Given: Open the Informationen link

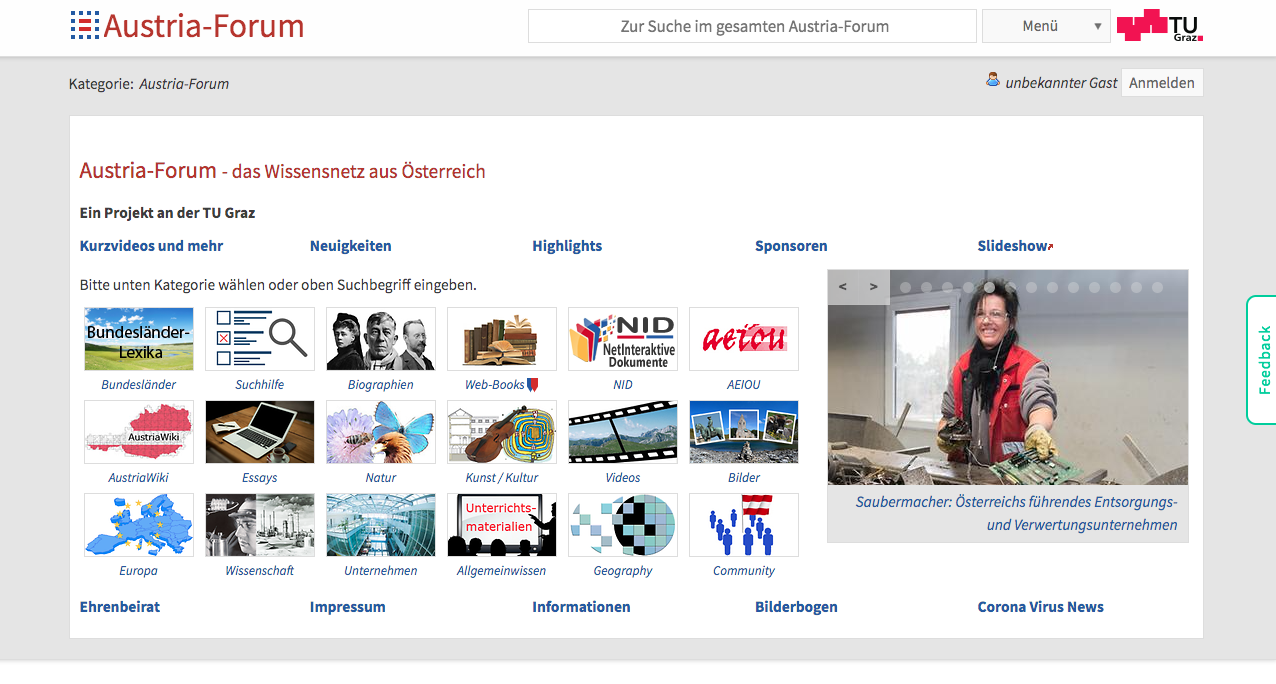Looking at the screenshot, I should click(x=581, y=607).
